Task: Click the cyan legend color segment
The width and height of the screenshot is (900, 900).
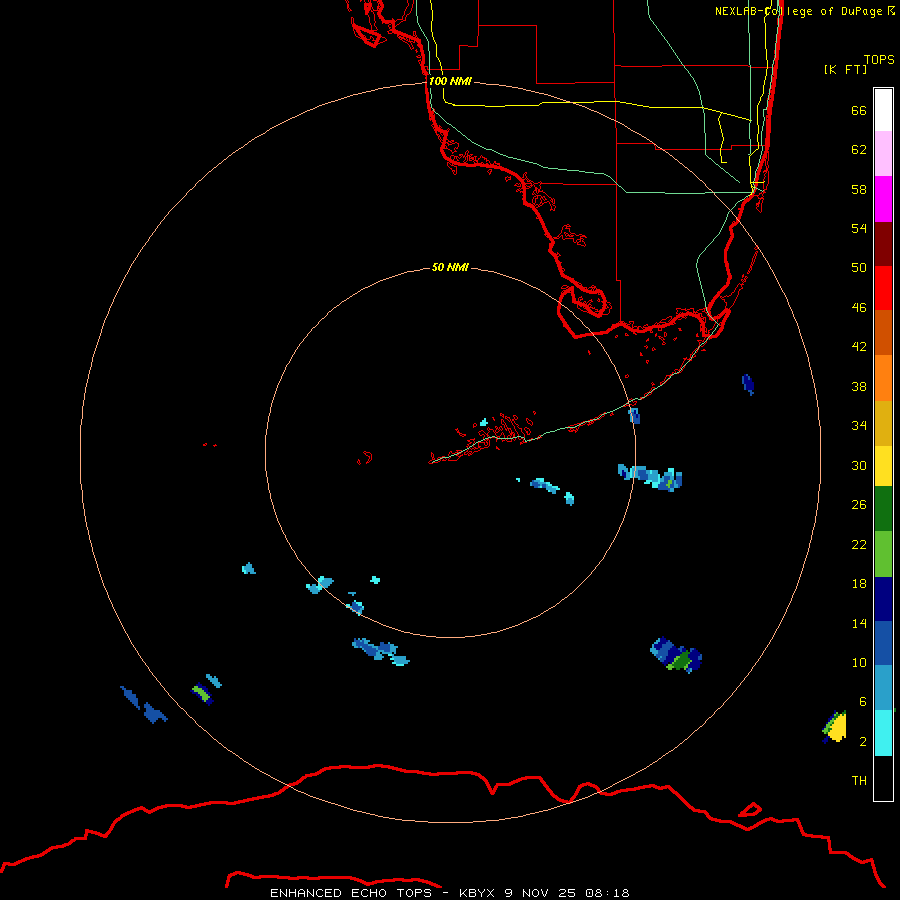Action: point(883,733)
